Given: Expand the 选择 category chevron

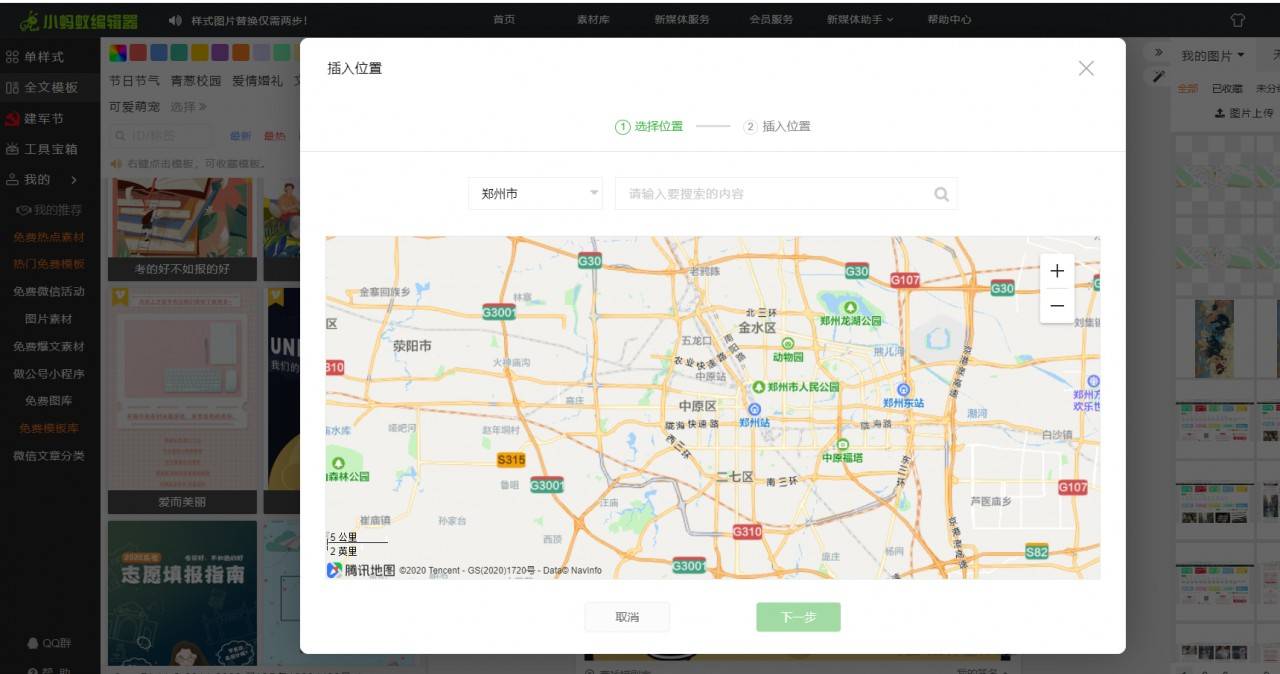Looking at the screenshot, I should click(188, 107).
